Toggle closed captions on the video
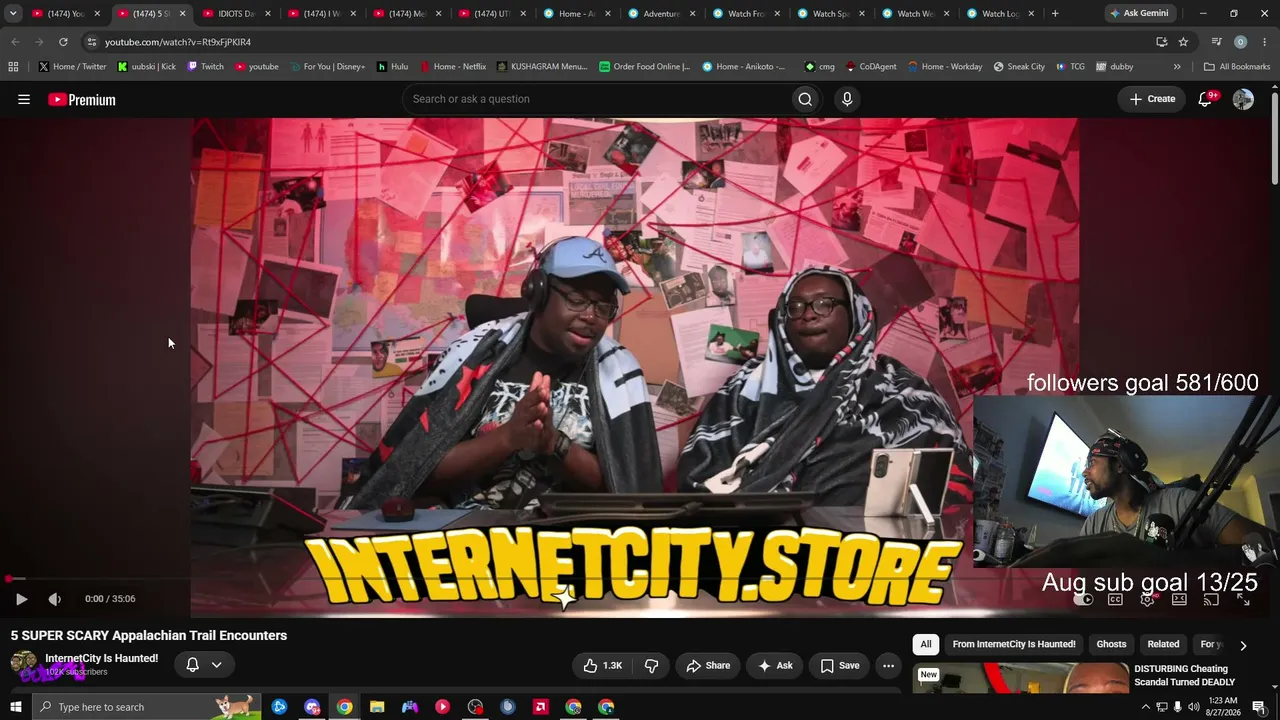 tap(1115, 599)
